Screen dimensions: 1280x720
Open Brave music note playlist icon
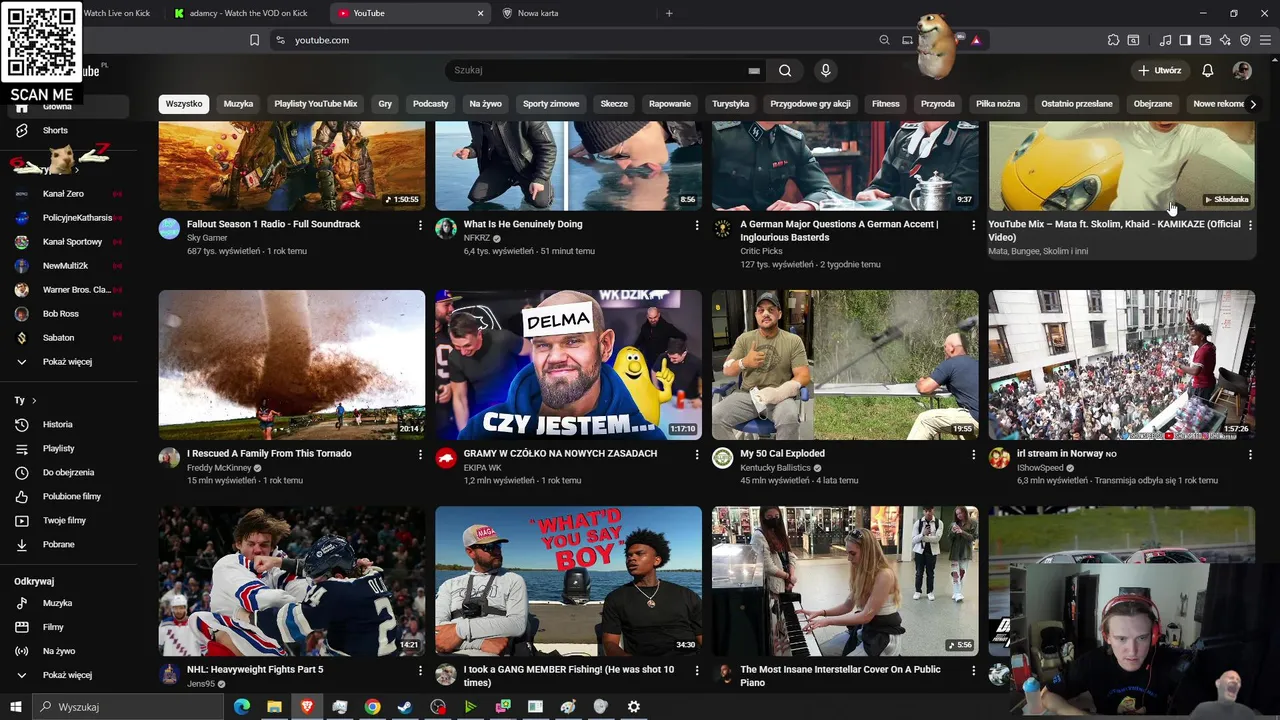click(x=1165, y=40)
